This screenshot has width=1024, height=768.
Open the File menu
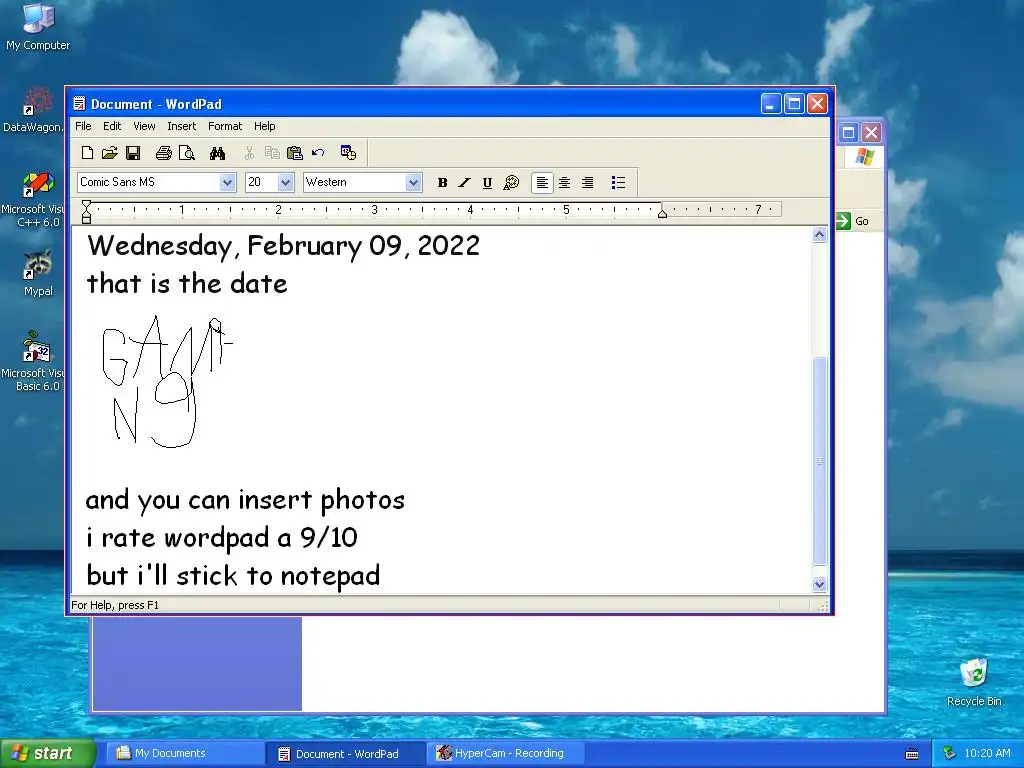coord(83,126)
